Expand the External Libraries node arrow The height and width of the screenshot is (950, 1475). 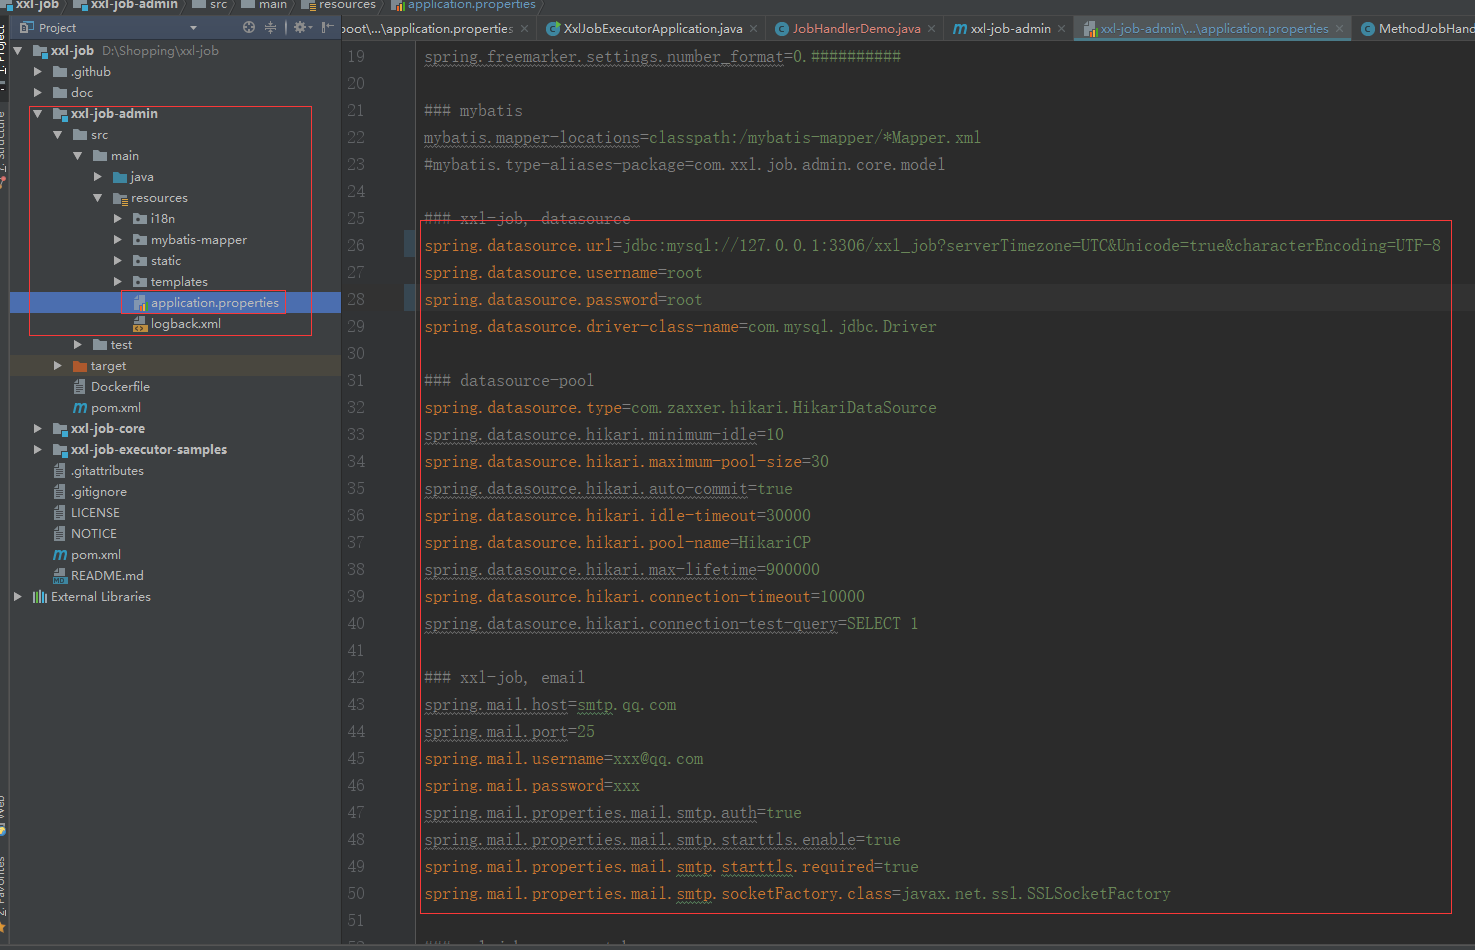tap(17, 596)
